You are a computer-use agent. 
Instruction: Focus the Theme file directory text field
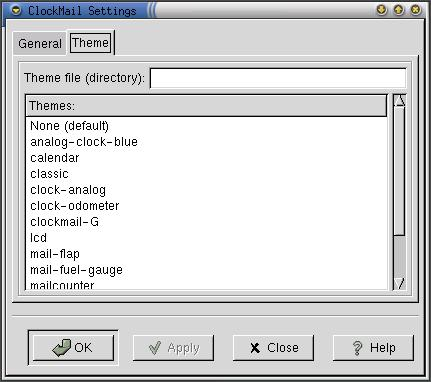click(278, 78)
